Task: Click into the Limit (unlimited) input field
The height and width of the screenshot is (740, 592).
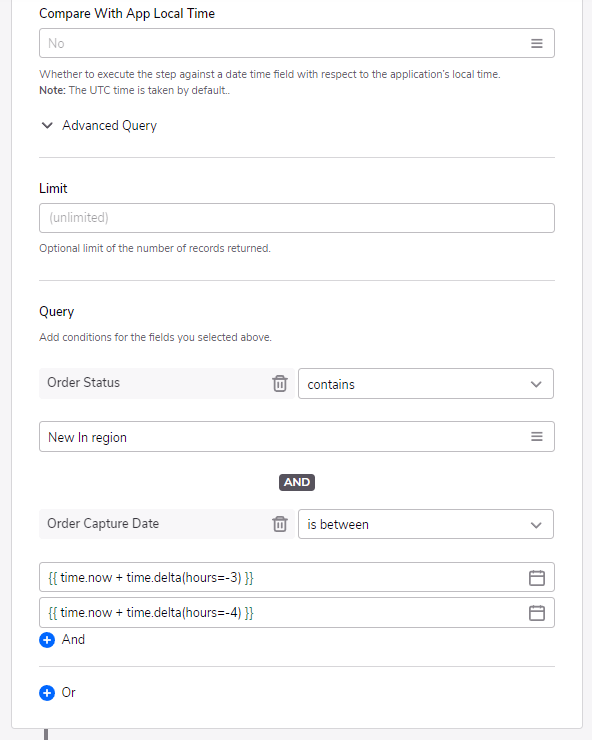Action: tap(296, 218)
